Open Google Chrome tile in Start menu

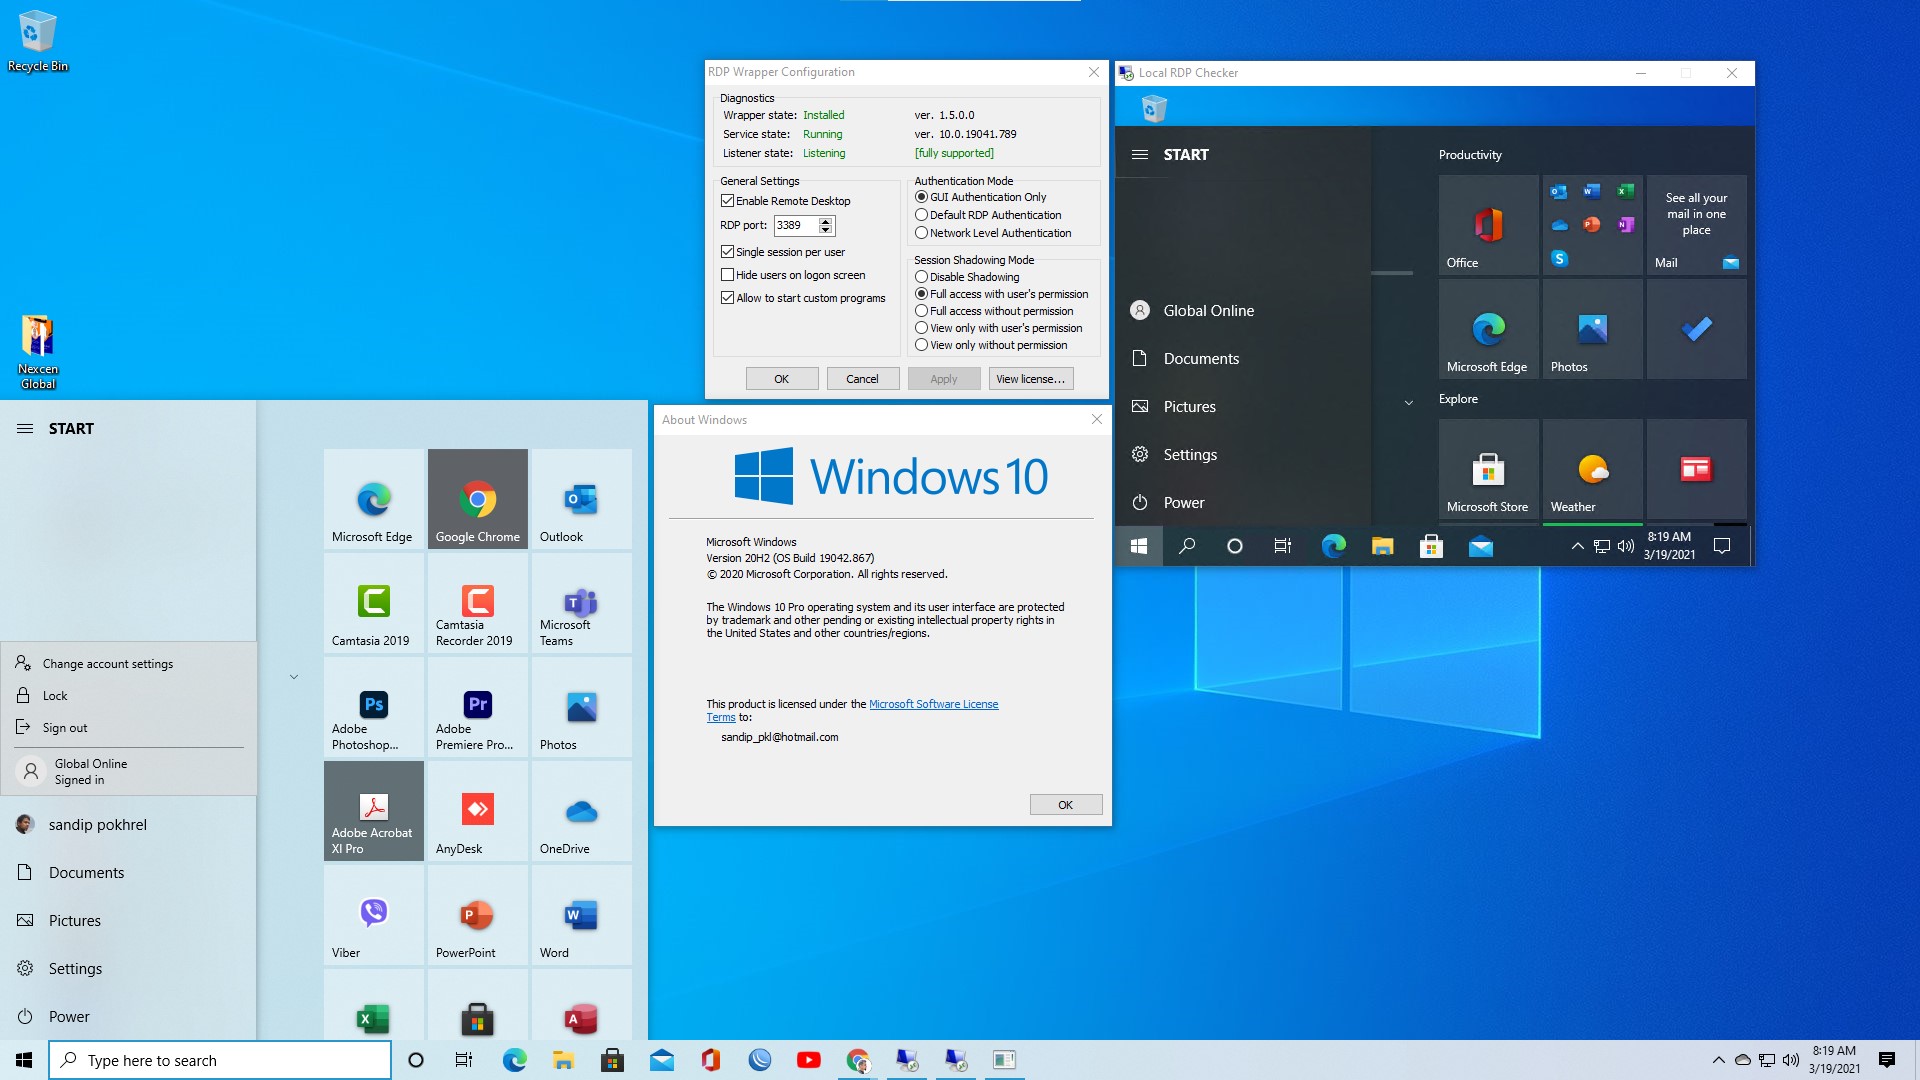click(x=477, y=499)
